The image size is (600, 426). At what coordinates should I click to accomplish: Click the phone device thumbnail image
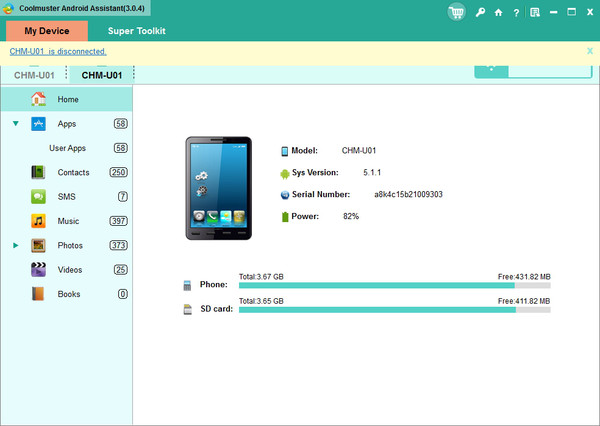tap(218, 188)
